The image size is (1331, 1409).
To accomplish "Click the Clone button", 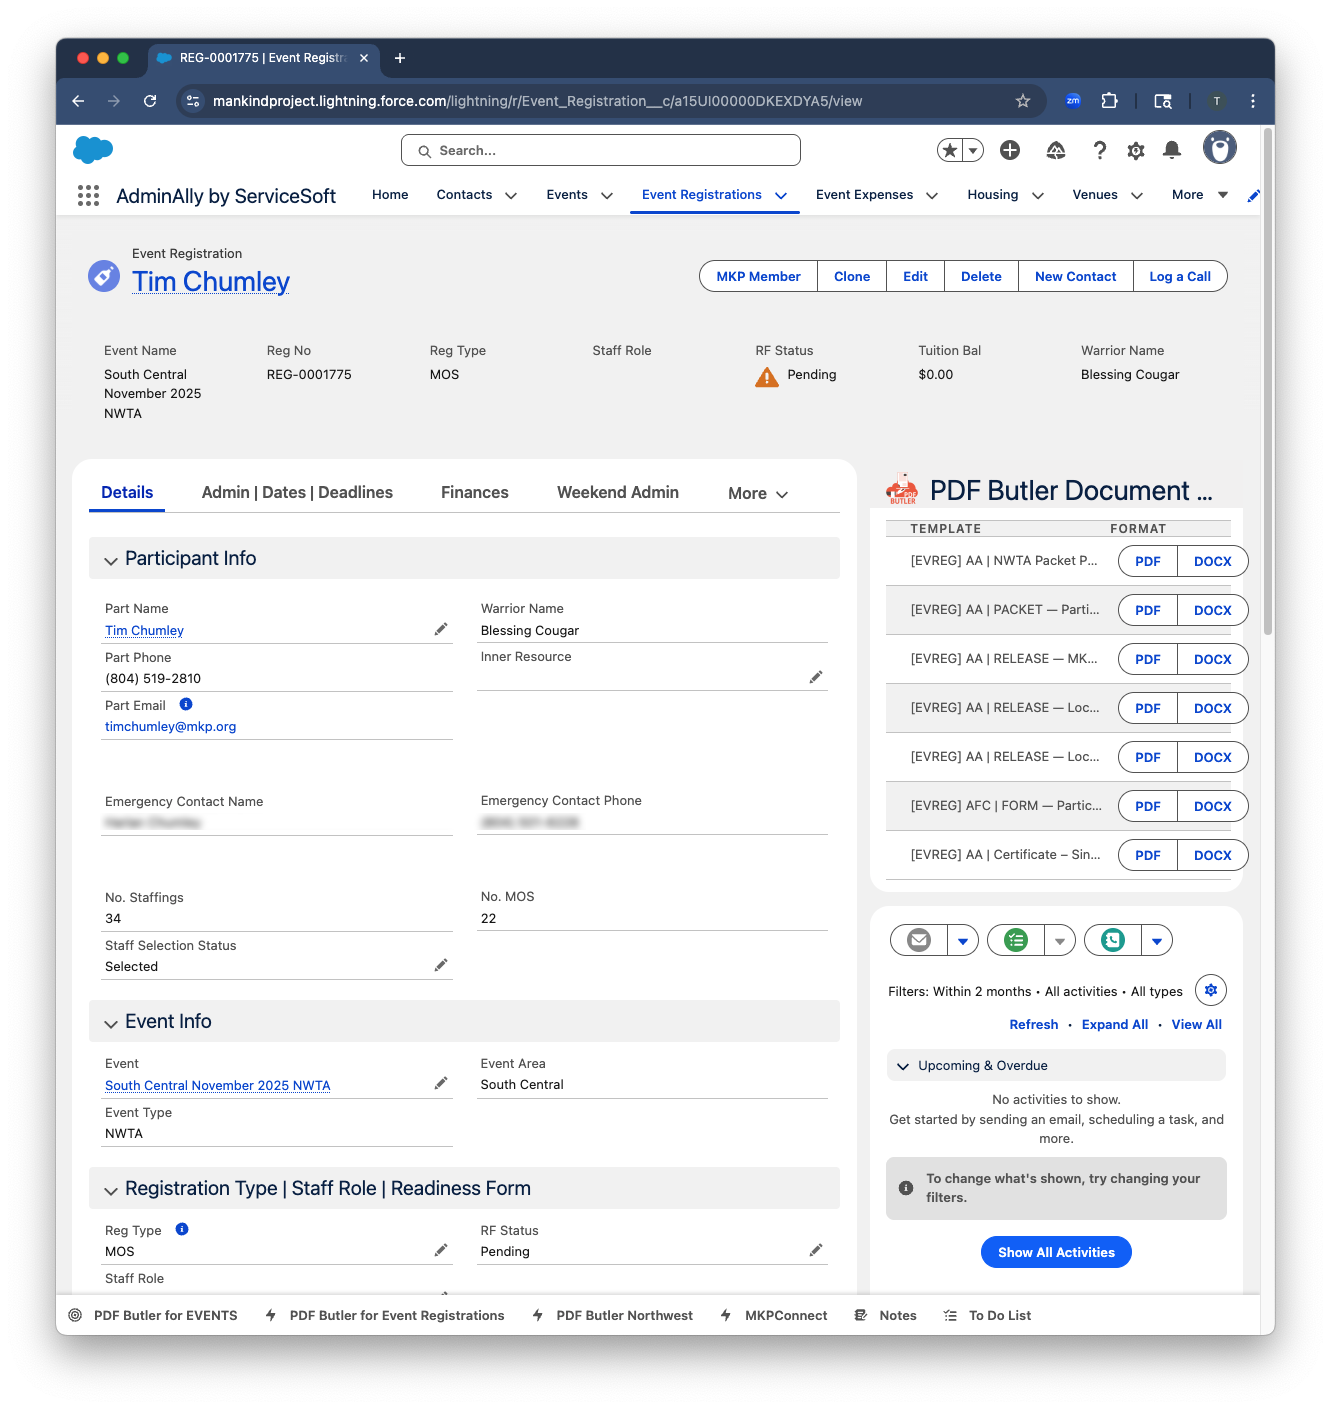I will point(852,276).
